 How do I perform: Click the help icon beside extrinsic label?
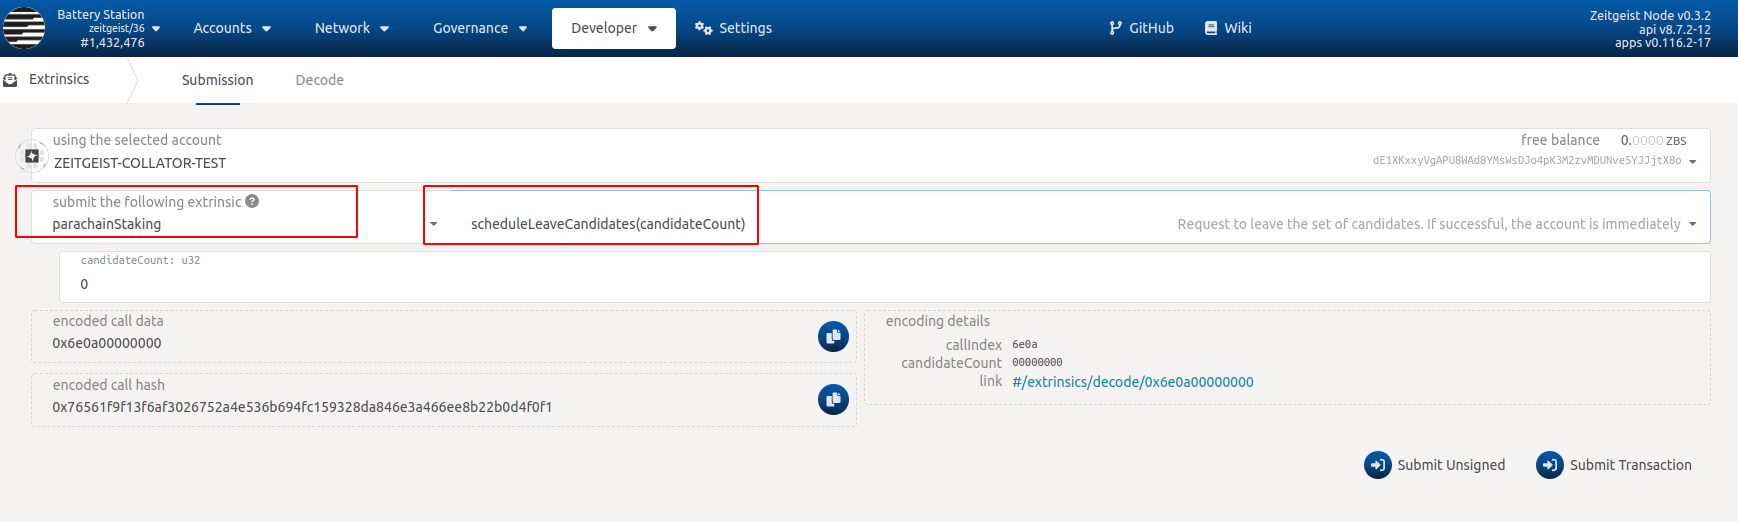tap(252, 201)
